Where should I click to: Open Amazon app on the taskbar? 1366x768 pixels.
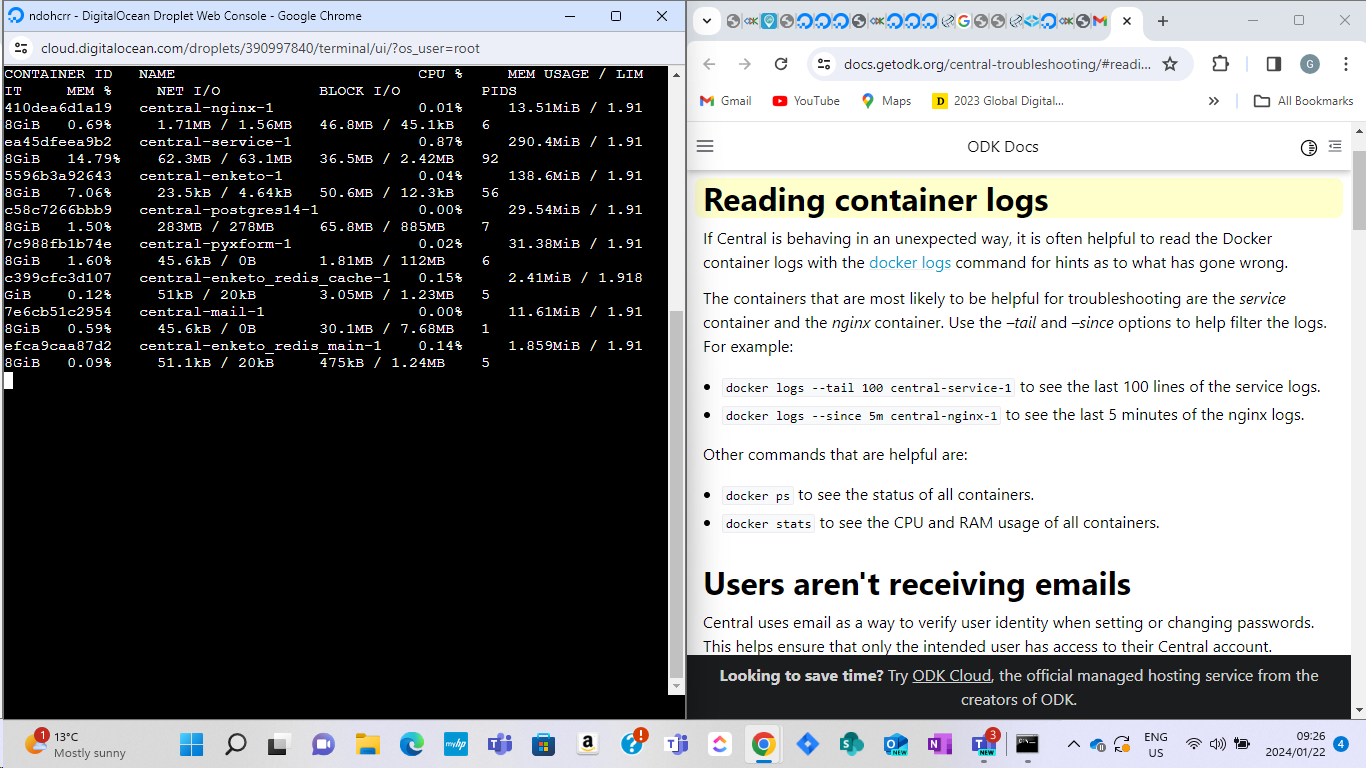tap(587, 744)
